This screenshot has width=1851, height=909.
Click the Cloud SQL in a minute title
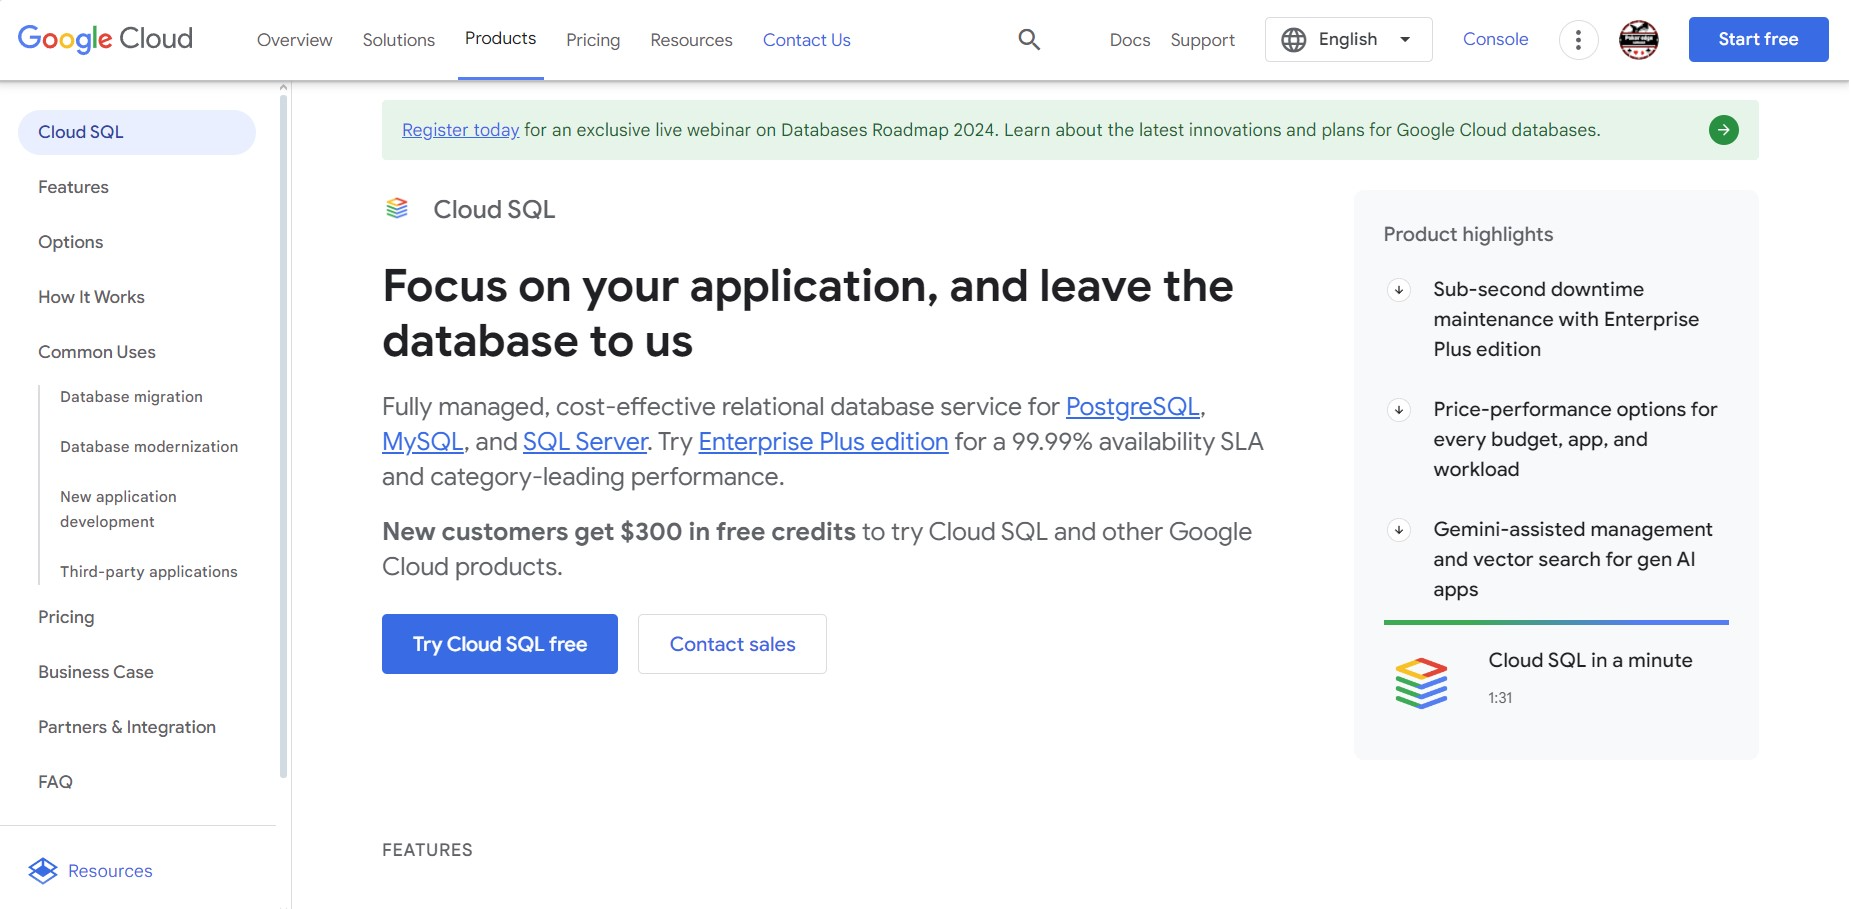coord(1590,660)
